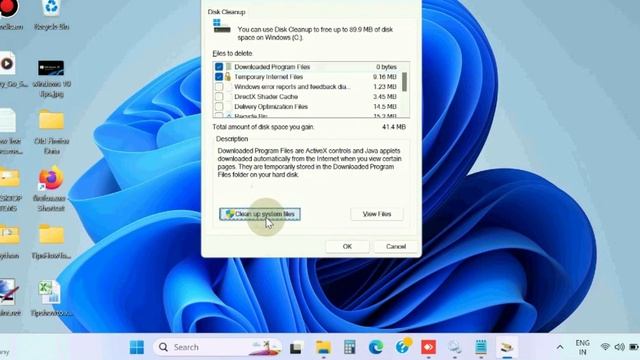This screenshot has width=640, height=360.
Task: Click the 41.4 MB total space value
Action: (394, 127)
